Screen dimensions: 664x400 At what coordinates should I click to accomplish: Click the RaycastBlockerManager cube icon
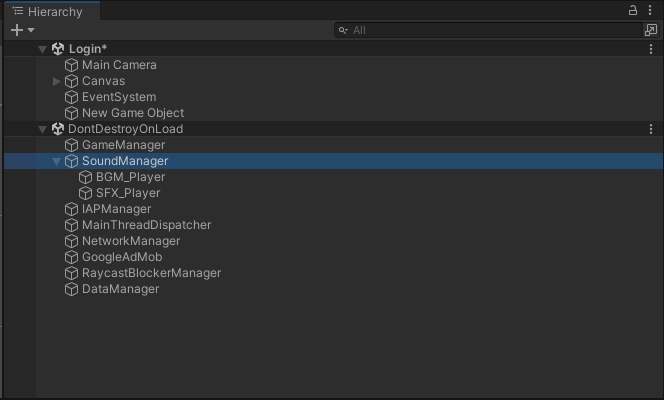tap(72, 274)
